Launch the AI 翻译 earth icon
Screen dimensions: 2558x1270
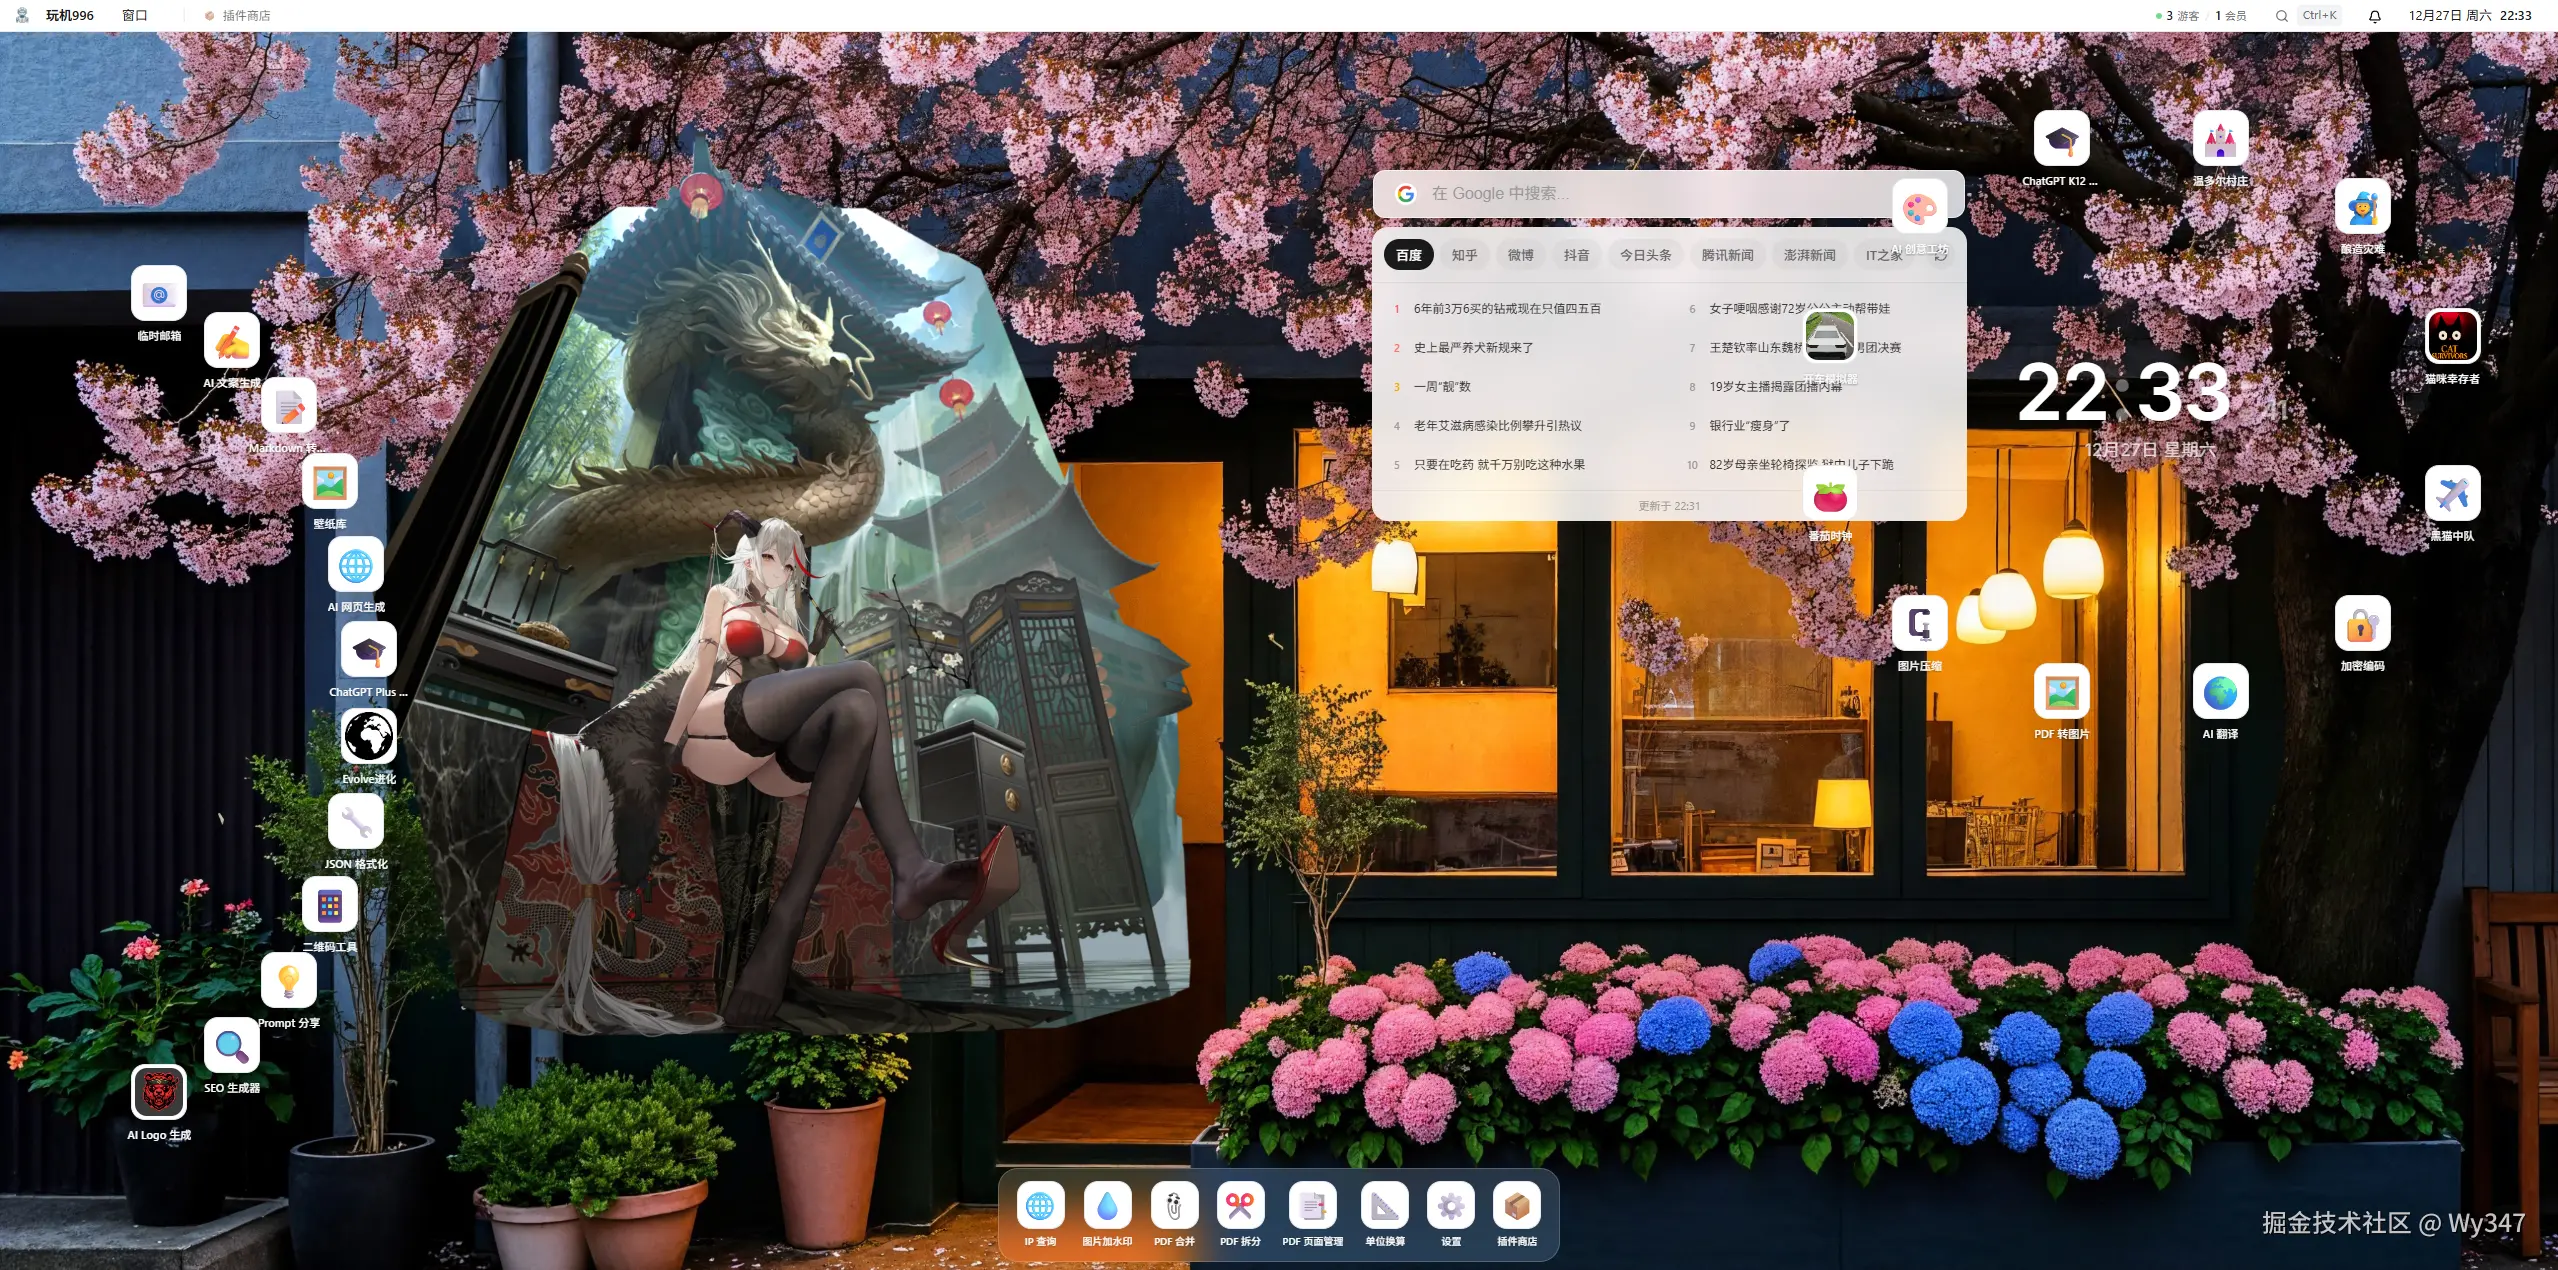tap(2221, 692)
